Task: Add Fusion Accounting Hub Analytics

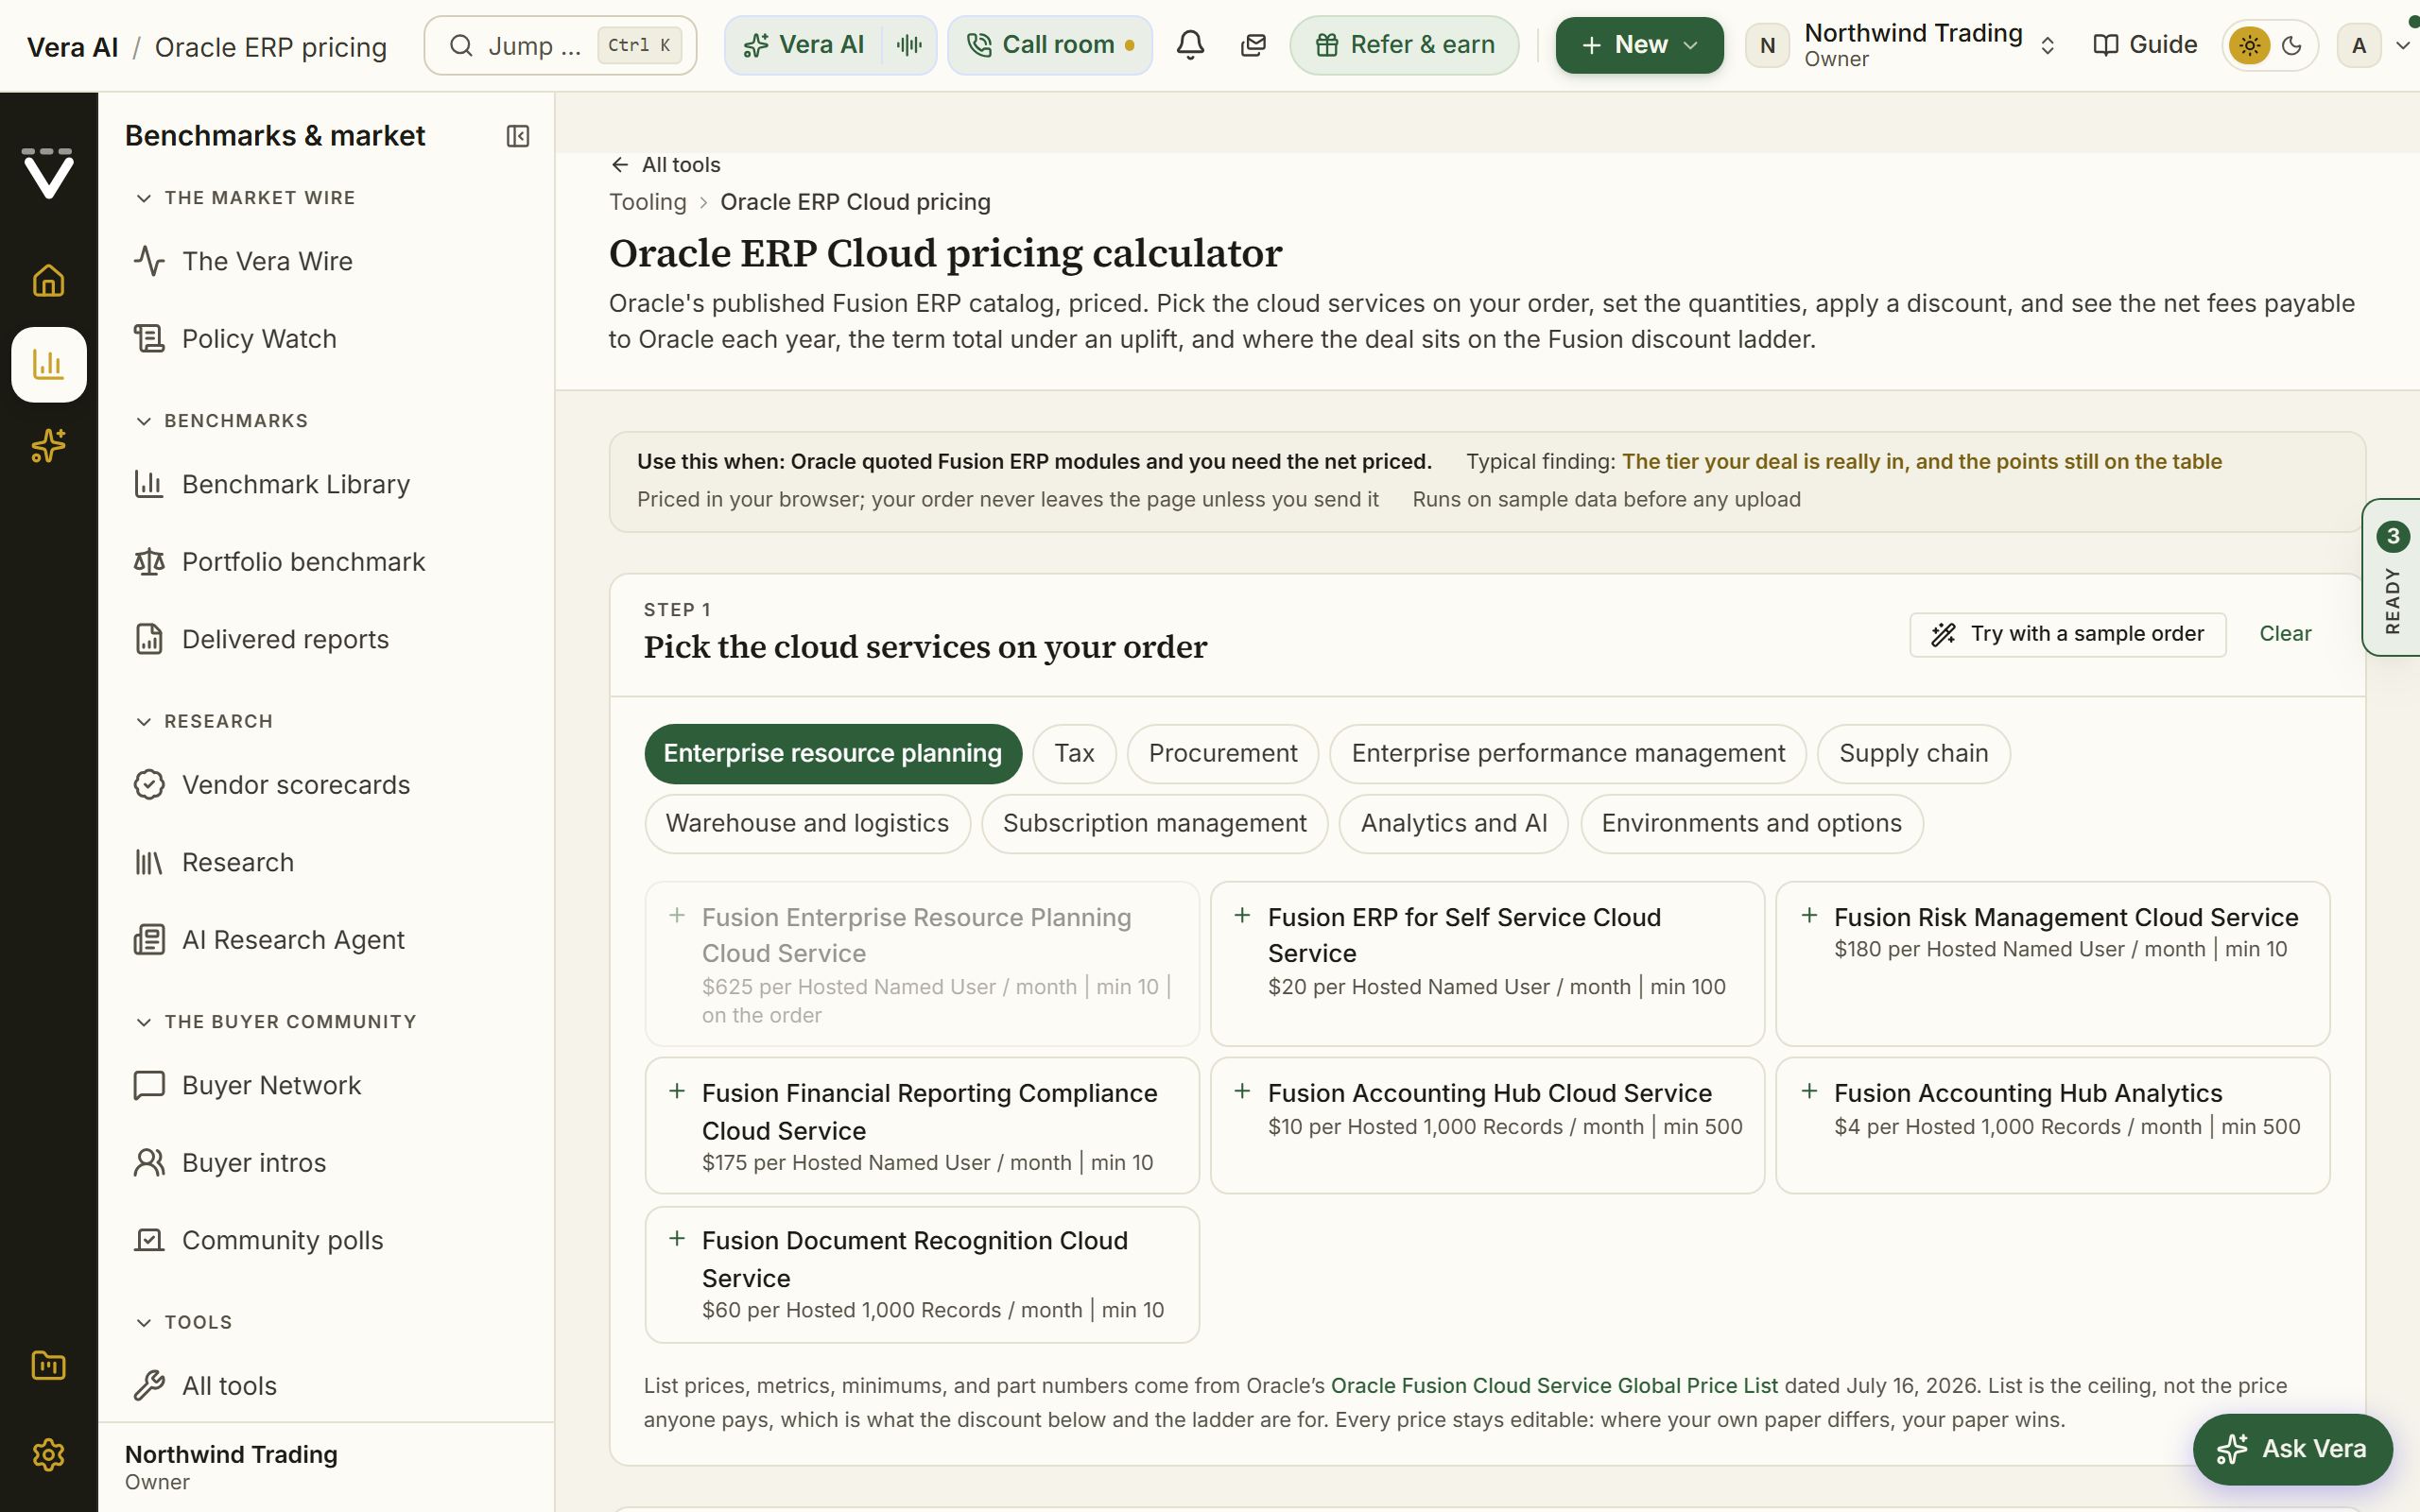Action: click(2052, 1125)
